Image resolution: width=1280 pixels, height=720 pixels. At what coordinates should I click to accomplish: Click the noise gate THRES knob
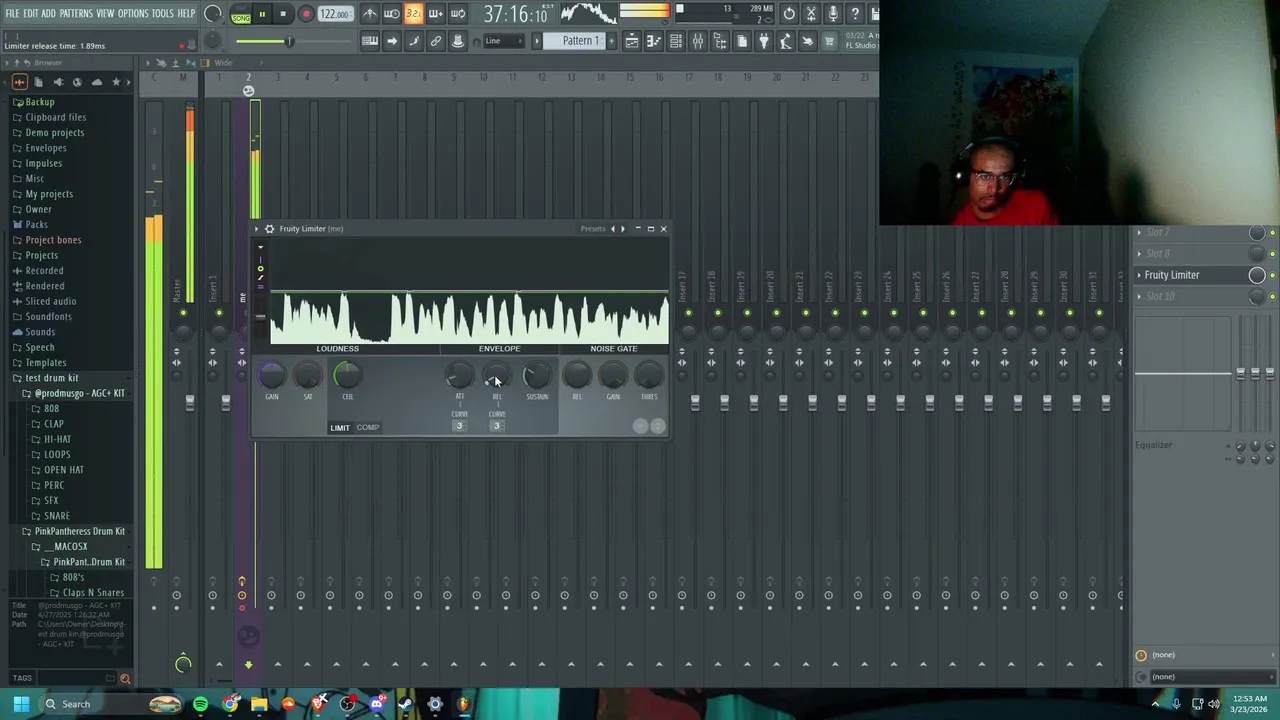tap(649, 376)
